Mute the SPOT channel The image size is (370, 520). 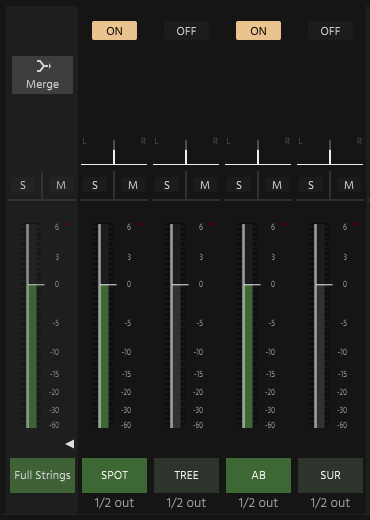tap(133, 185)
